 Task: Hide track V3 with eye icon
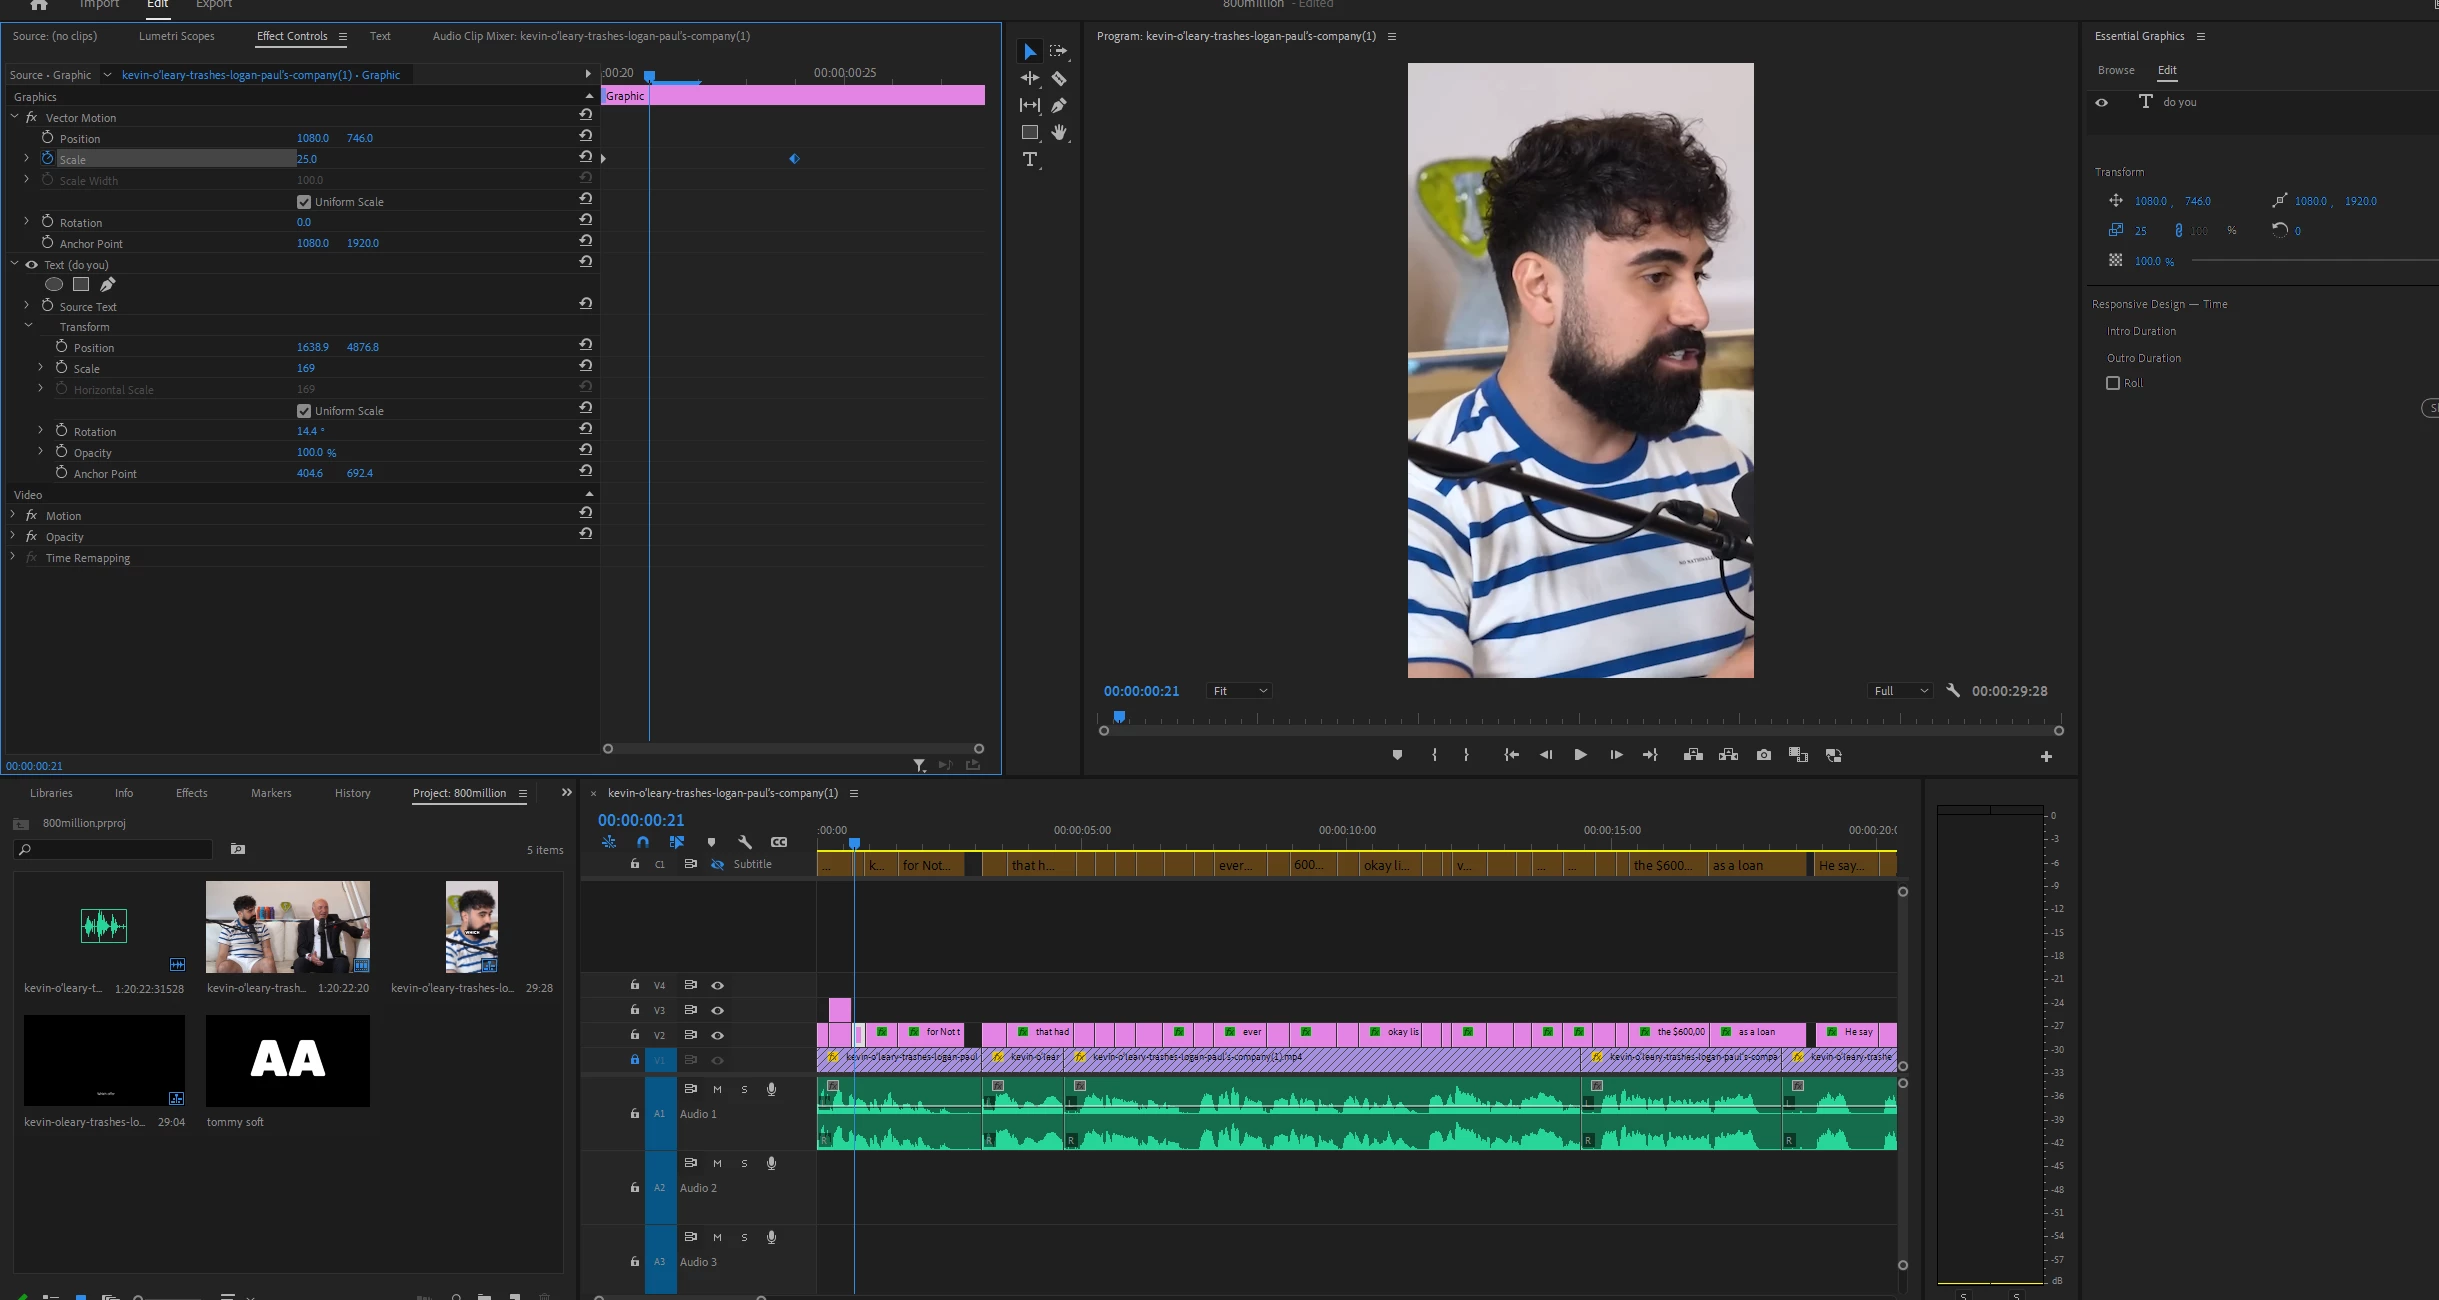point(717,1010)
